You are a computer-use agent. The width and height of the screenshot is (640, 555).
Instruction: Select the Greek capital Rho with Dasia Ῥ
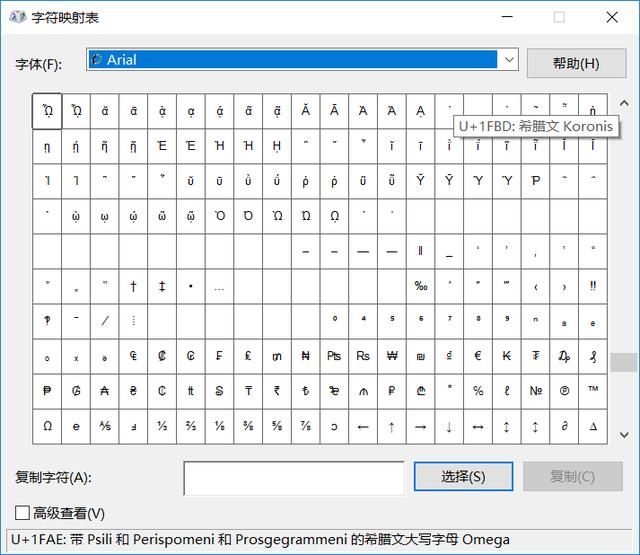click(536, 181)
